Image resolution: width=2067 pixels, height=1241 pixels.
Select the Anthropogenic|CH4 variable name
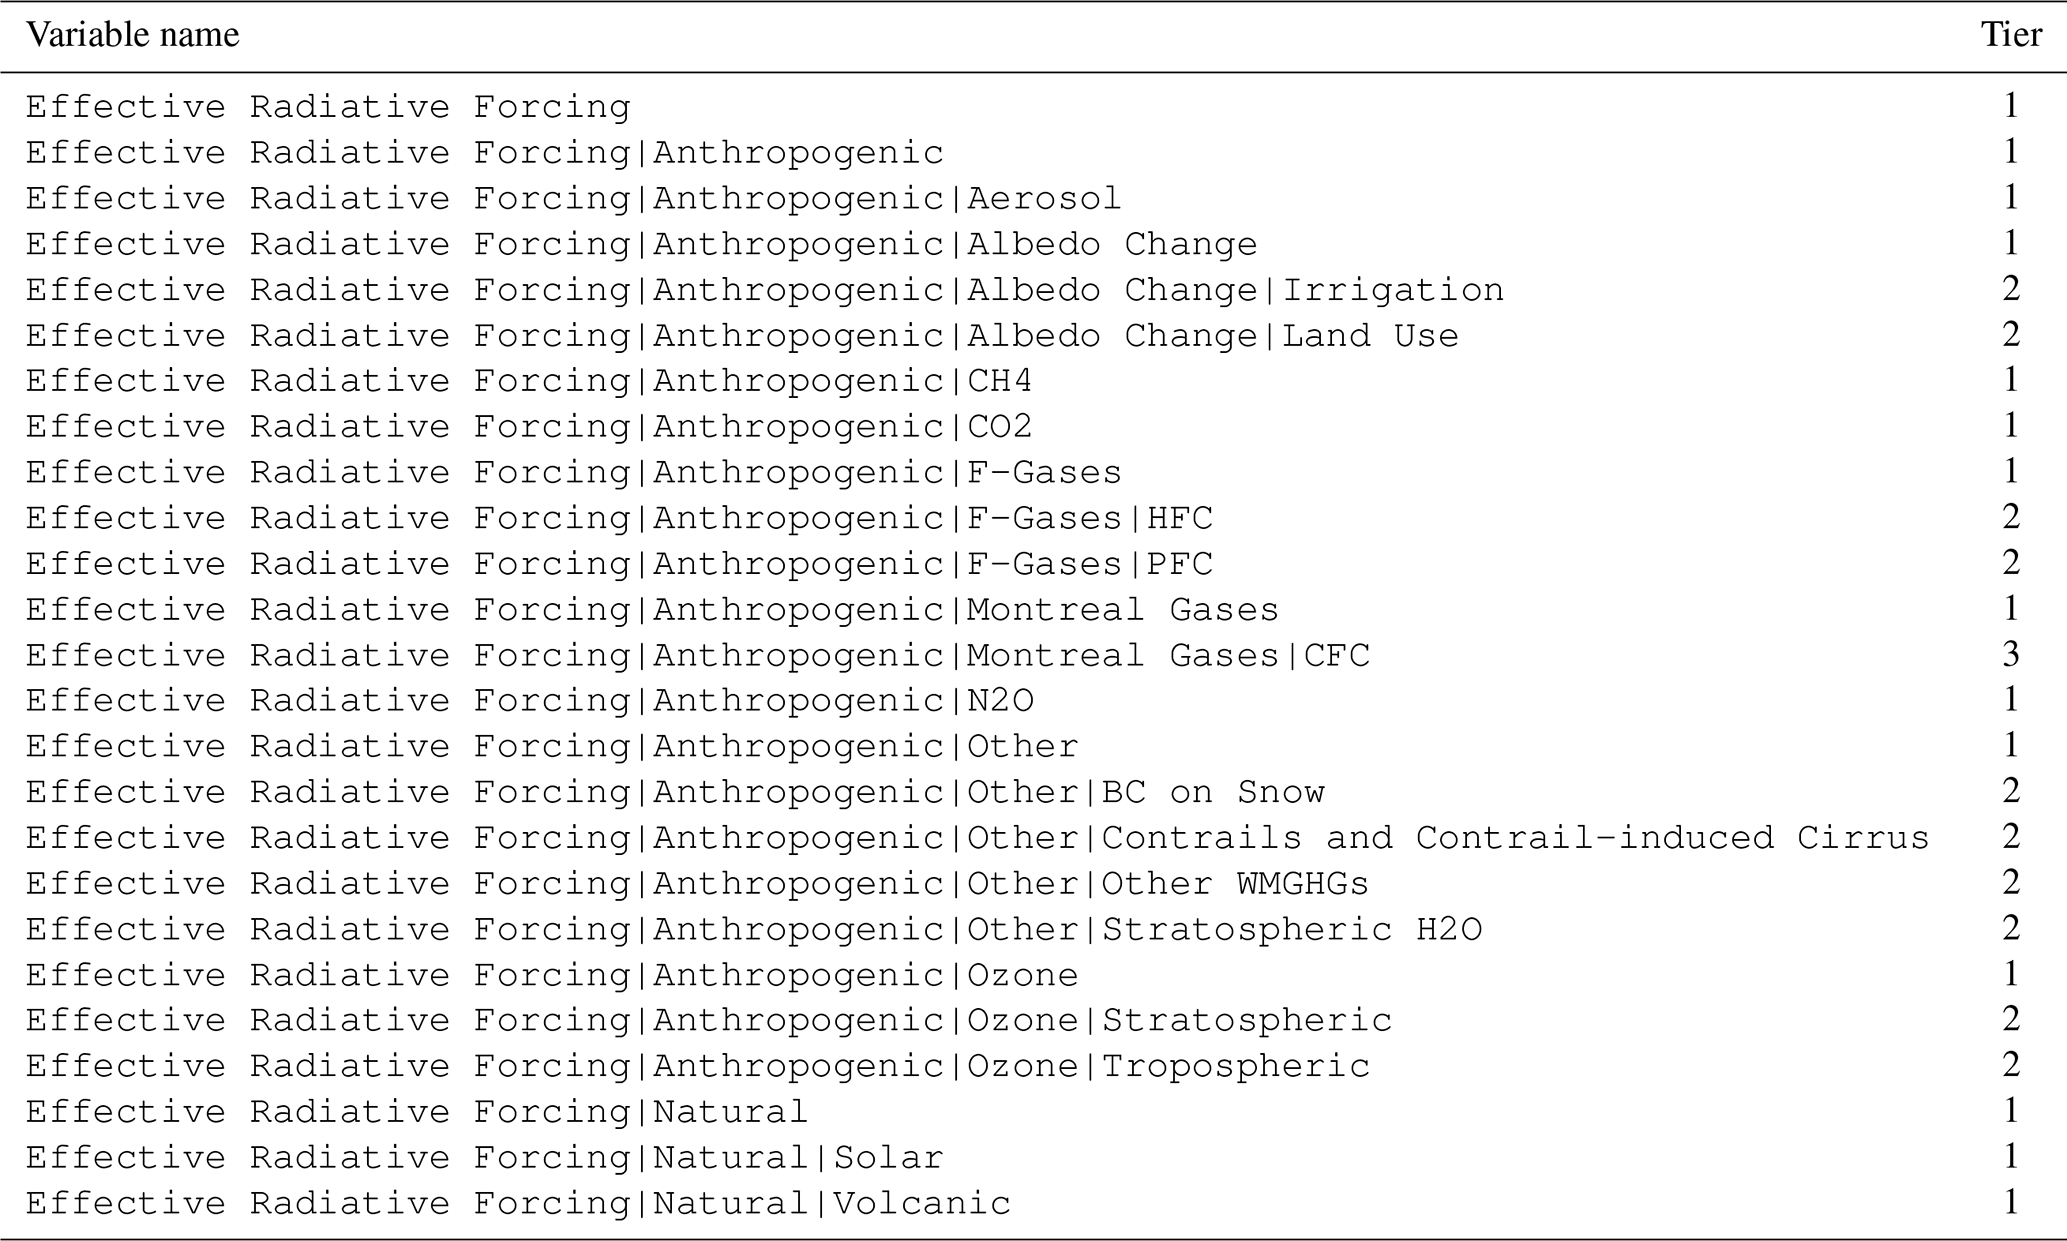click(529, 381)
